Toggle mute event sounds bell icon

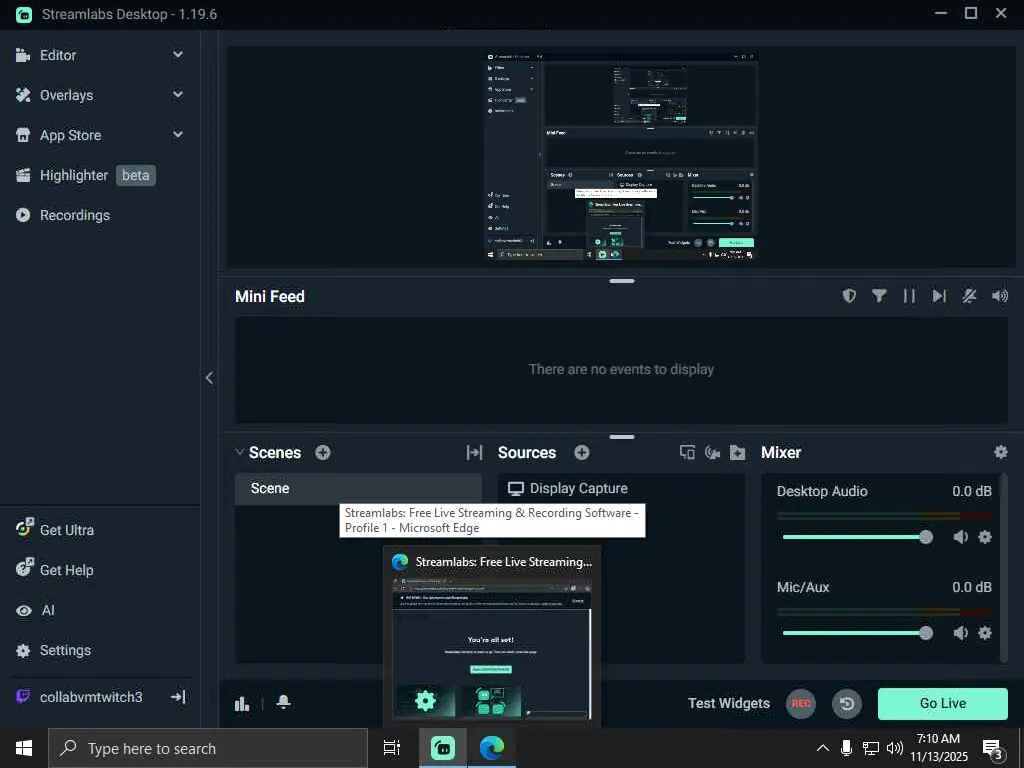coord(969,296)
